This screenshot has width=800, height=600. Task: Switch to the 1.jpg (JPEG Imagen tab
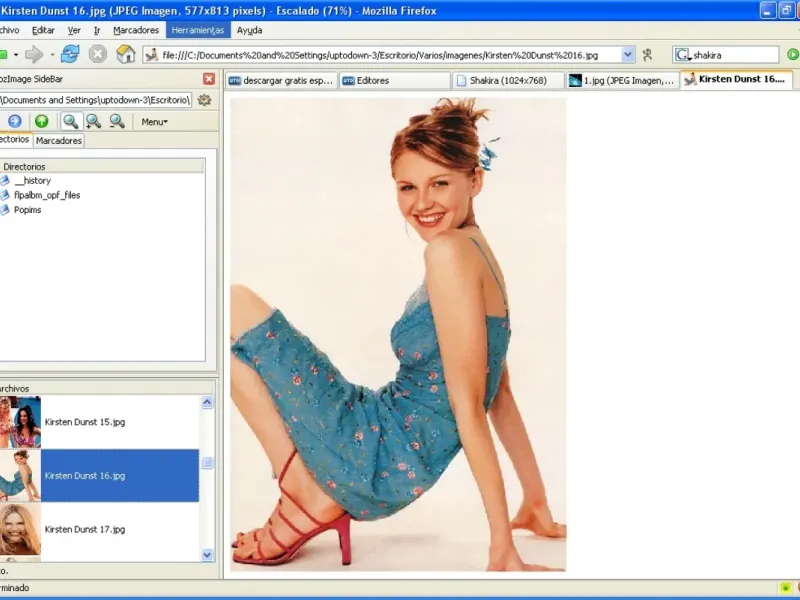(622, 81)
